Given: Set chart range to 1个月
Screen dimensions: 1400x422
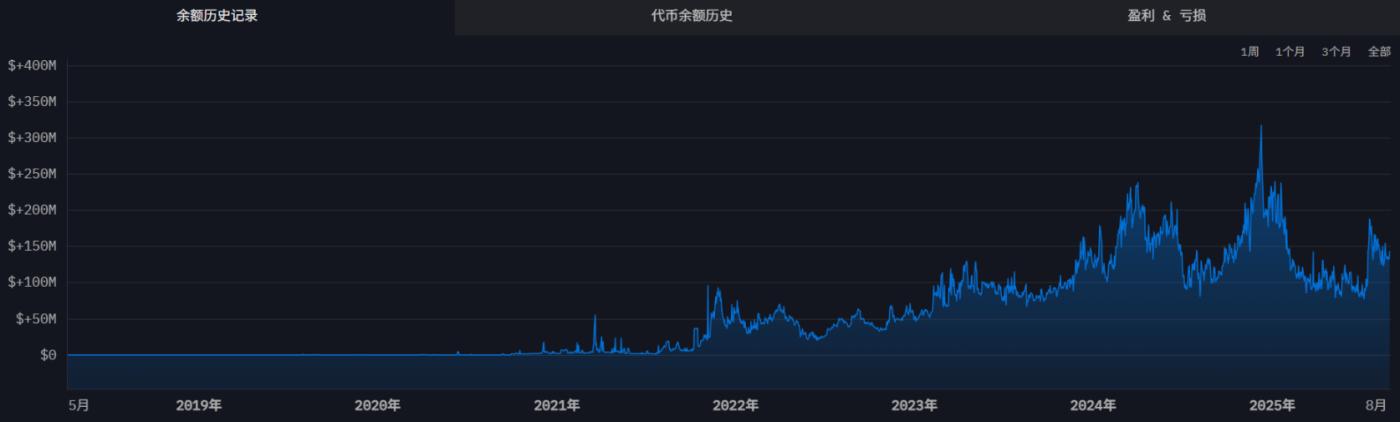Looking at the screenshot, I should point(1290,51).
